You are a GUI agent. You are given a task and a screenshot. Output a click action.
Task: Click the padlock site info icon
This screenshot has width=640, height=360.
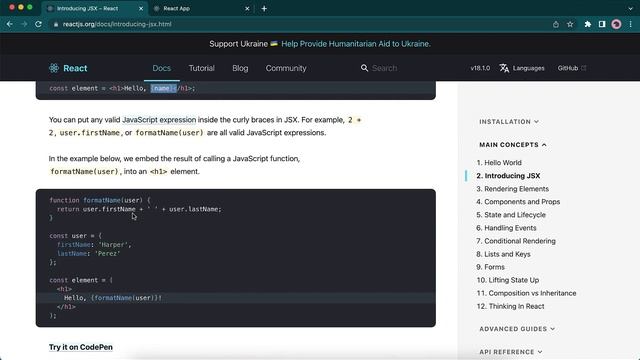56,24
